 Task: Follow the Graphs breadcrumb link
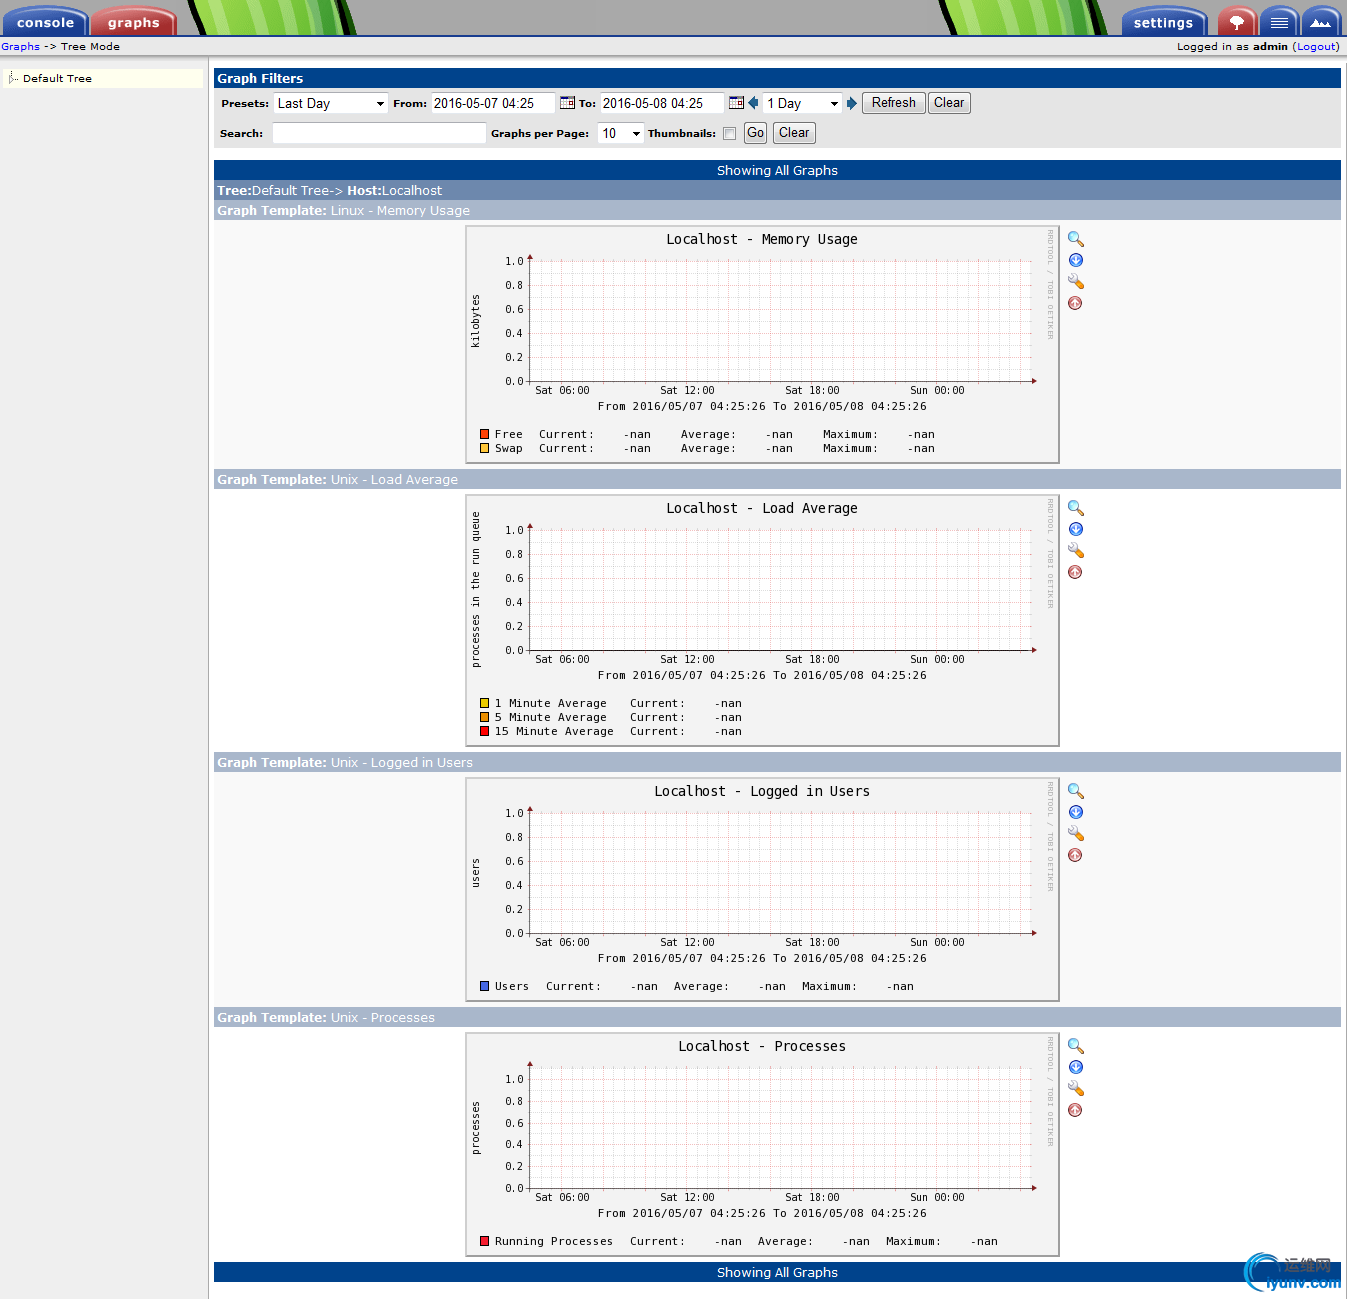20,46
